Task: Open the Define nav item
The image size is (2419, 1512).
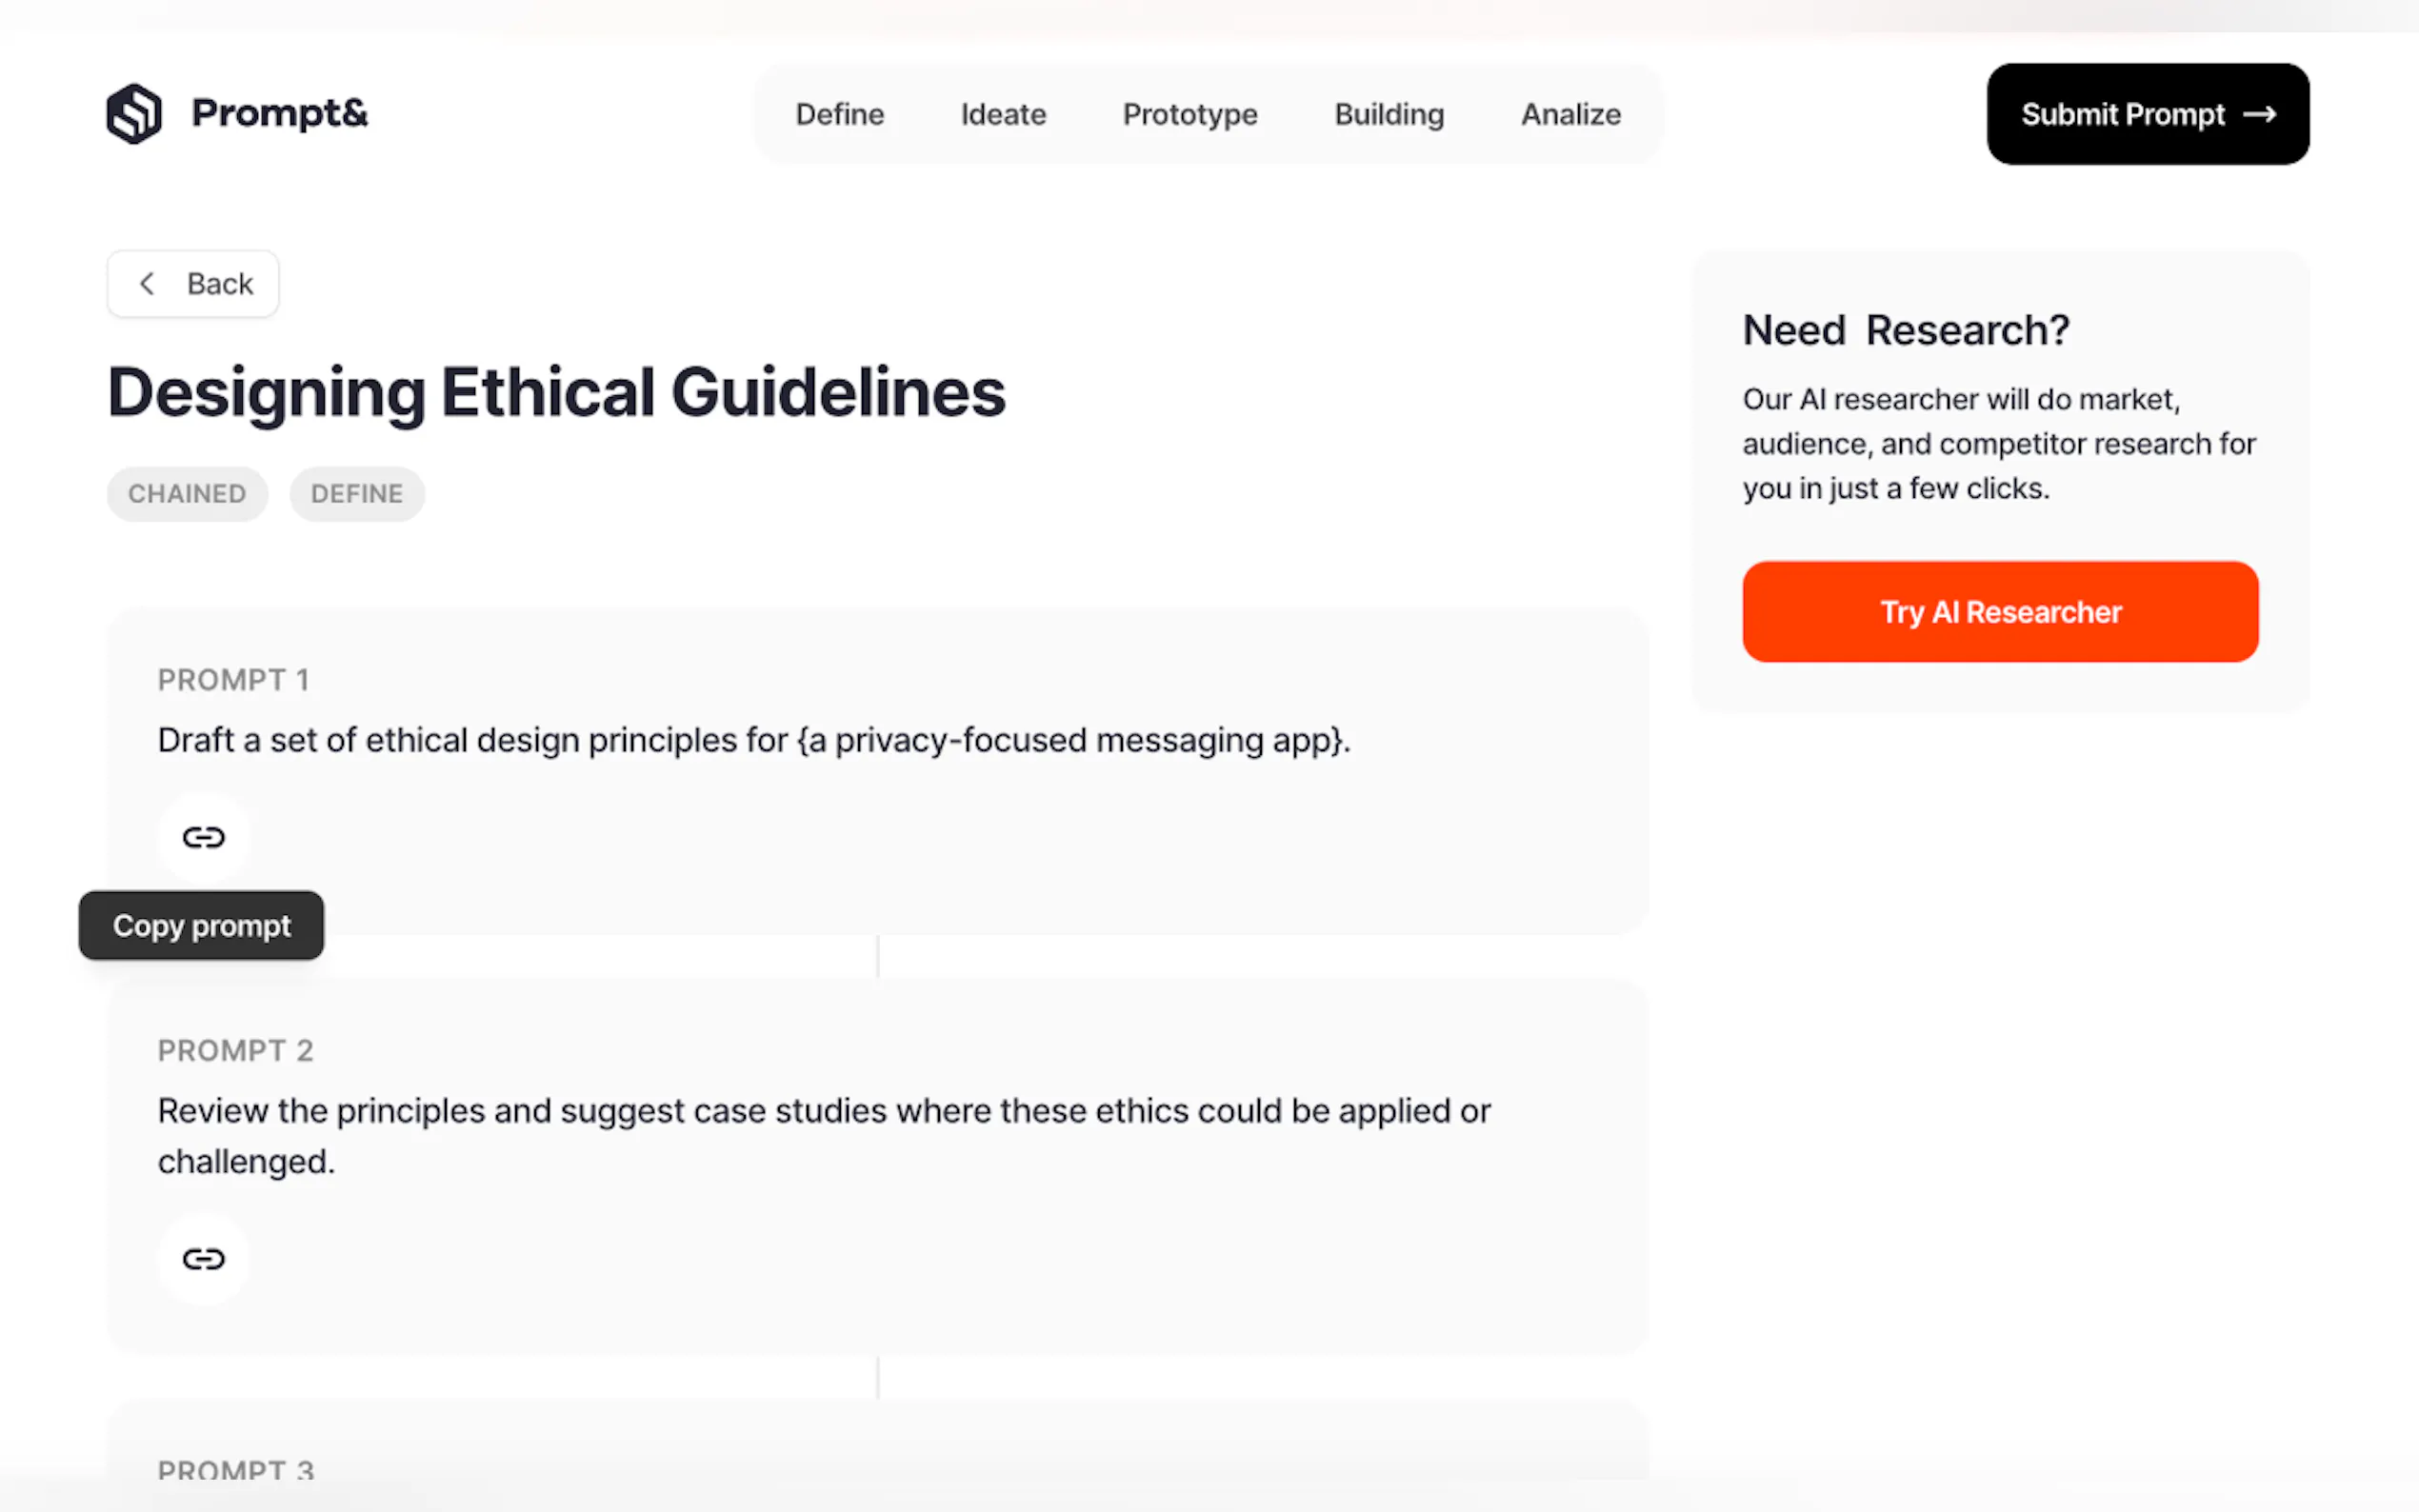Action: (x=839, y=114)
